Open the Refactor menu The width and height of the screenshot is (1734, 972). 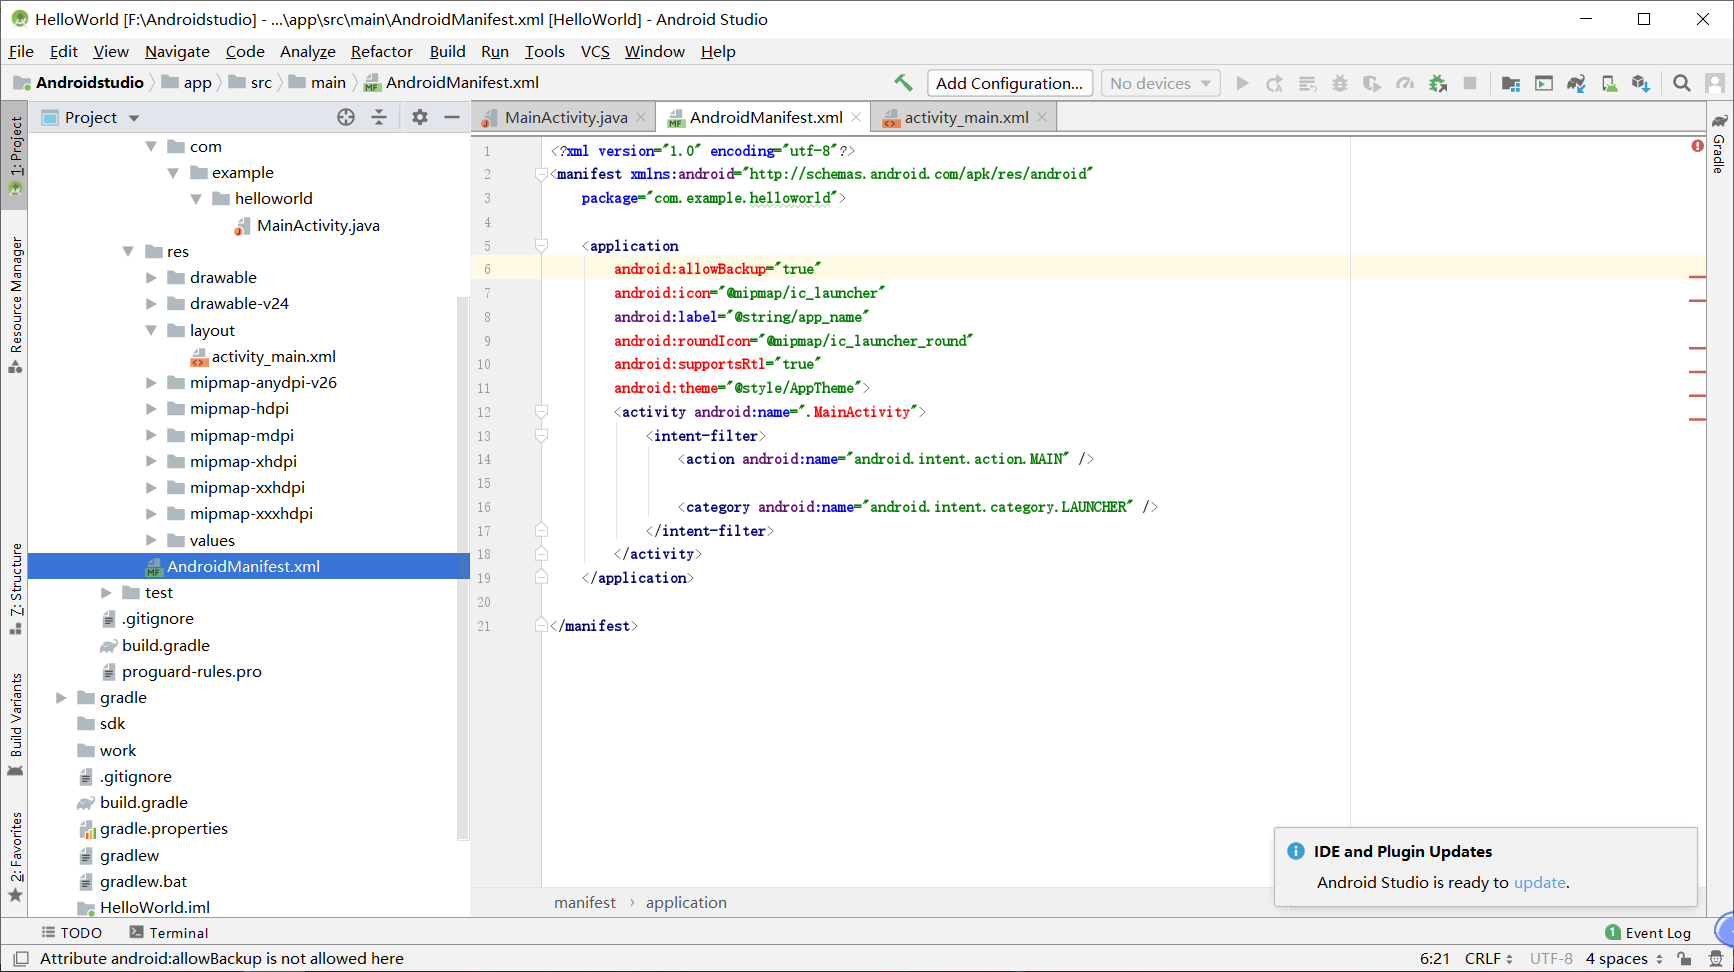pyautogui.click(x=381, y=51)
